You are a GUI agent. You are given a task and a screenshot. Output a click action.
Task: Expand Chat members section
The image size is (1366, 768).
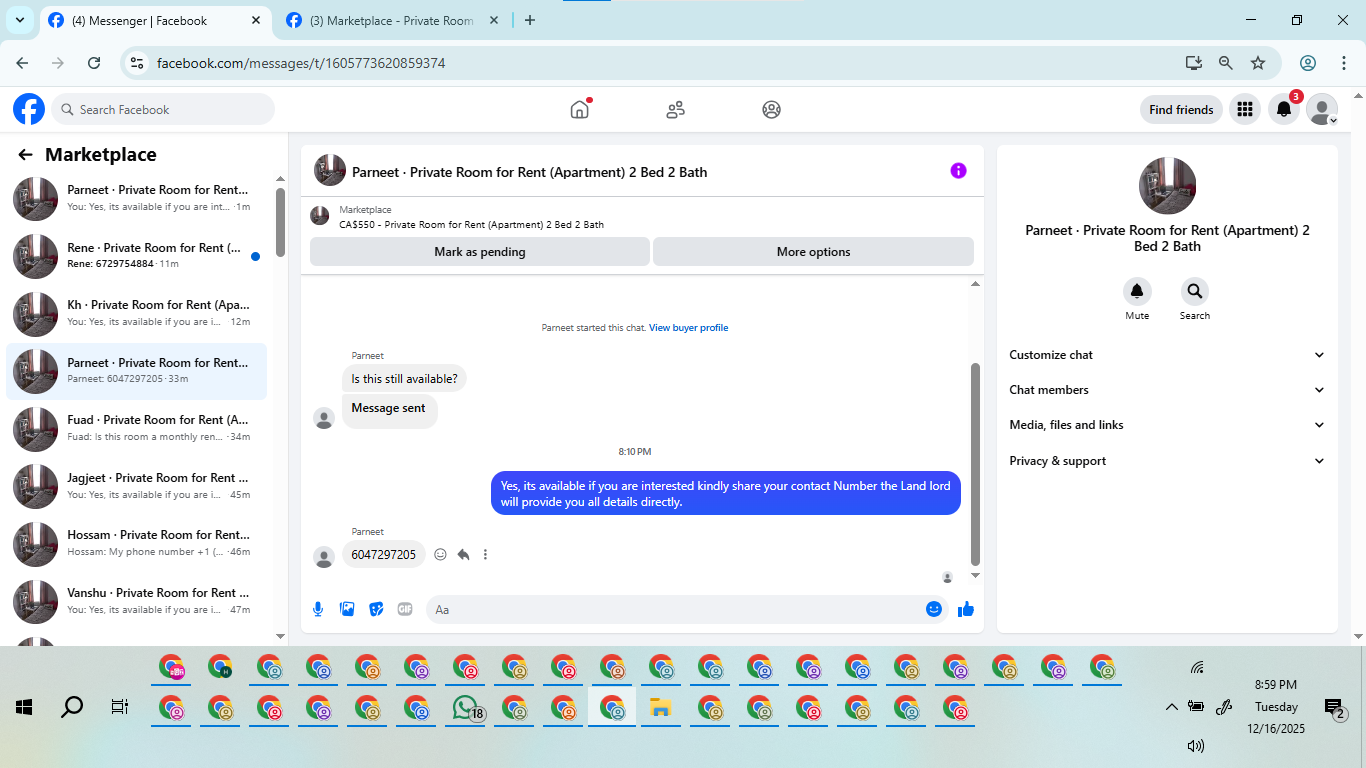click(1167, 390)
